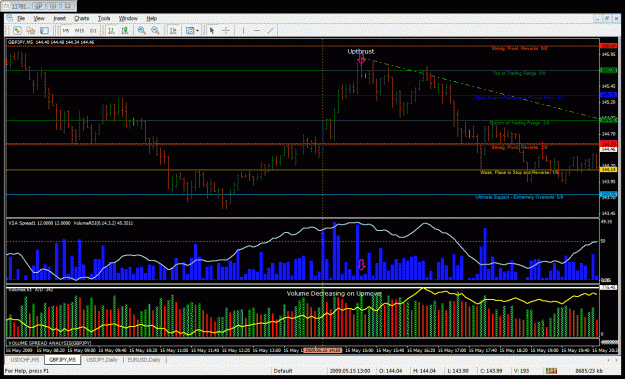Image resolution: width=625 pixels, height=379 pixels.
Task: Switch to the M15 timeframe button
Action: point(80,30)
